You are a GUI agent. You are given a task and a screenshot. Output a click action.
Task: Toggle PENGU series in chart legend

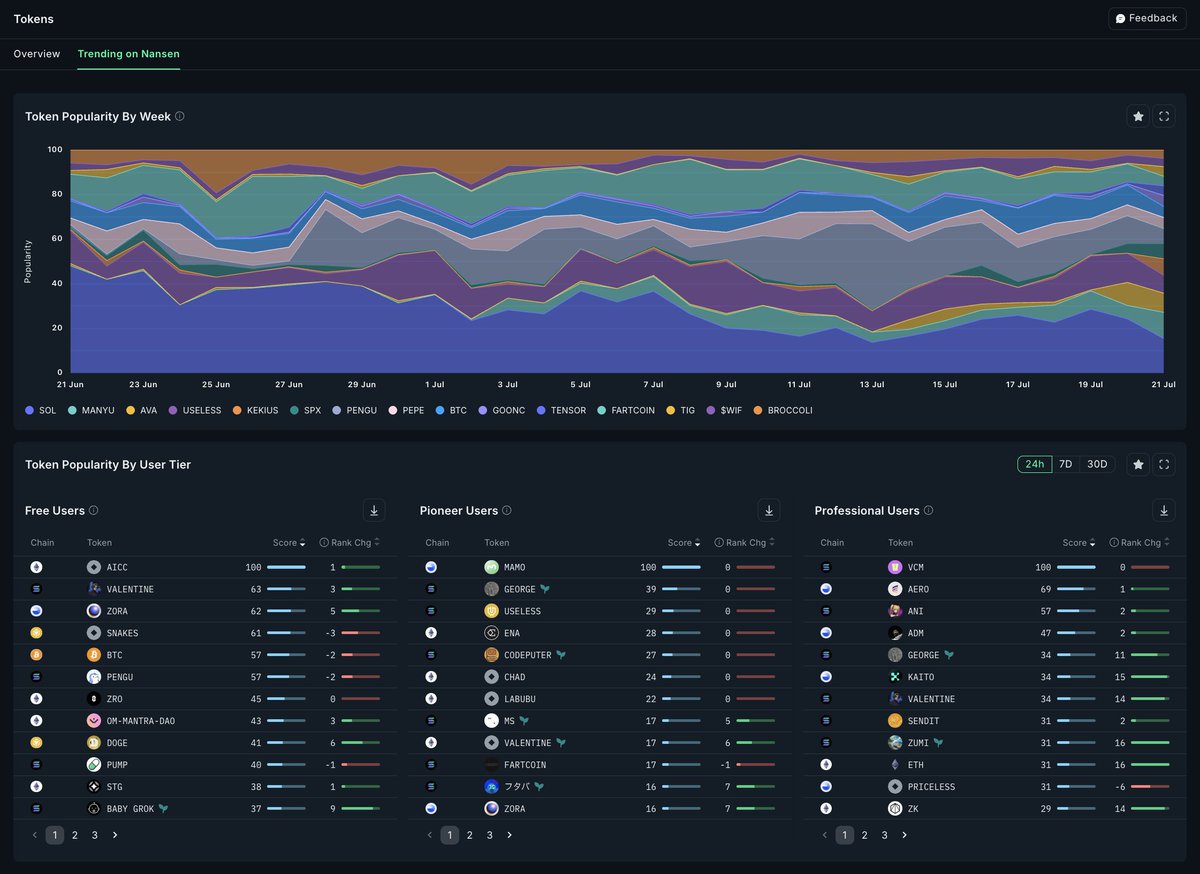click(x=355, y=410)
